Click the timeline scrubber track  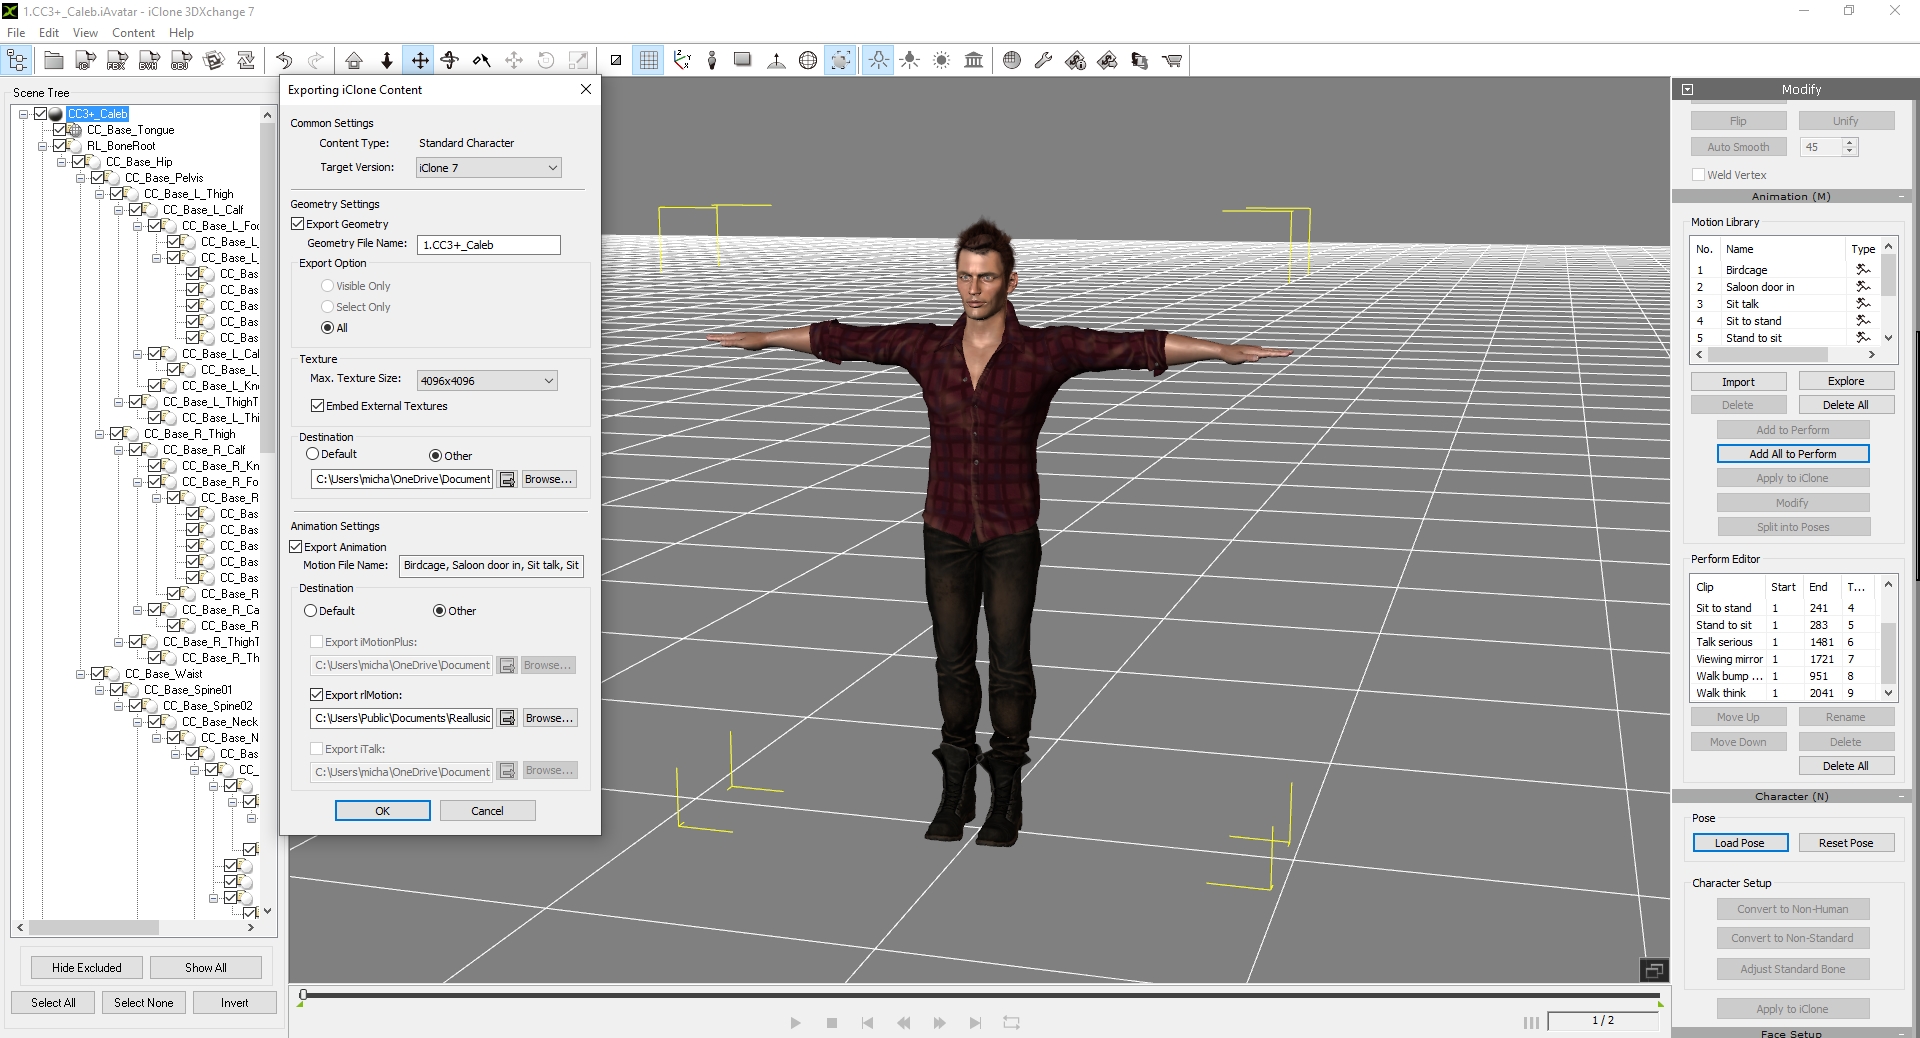pyautogui.click(x=980, y=996)
